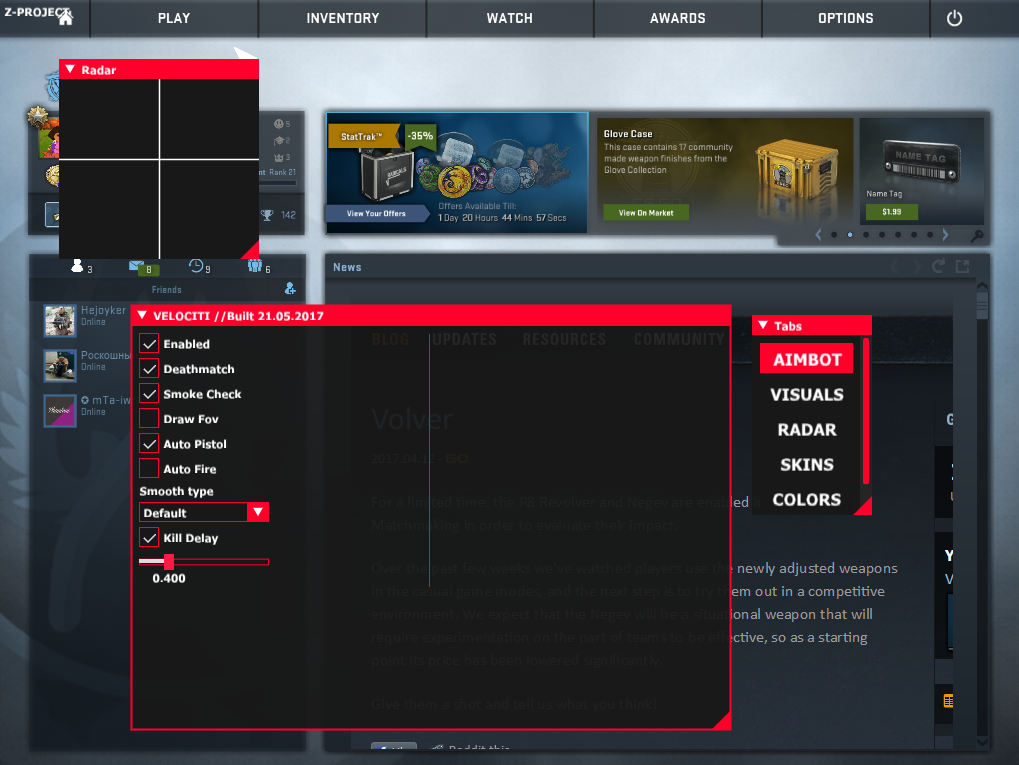Click the trophy icon near 142
Screen dimensions: 1019x765
[267, 215]
